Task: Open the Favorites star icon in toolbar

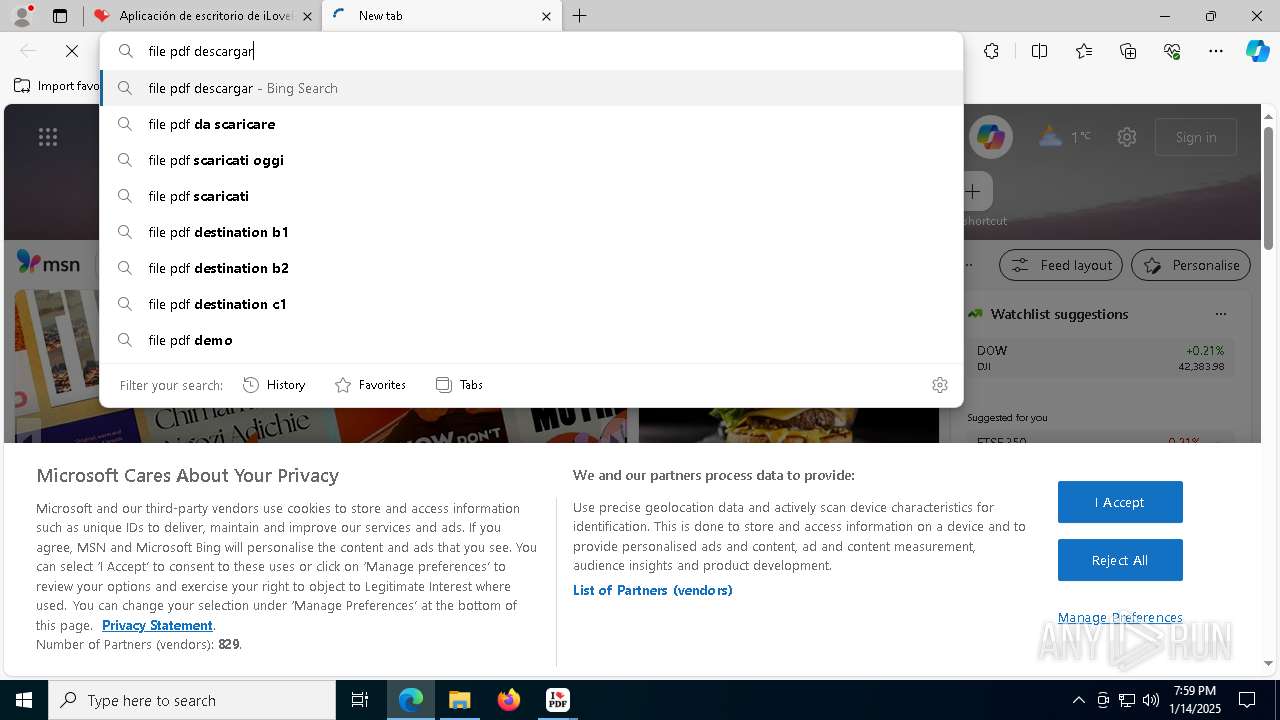Action: click(1084, 51)
